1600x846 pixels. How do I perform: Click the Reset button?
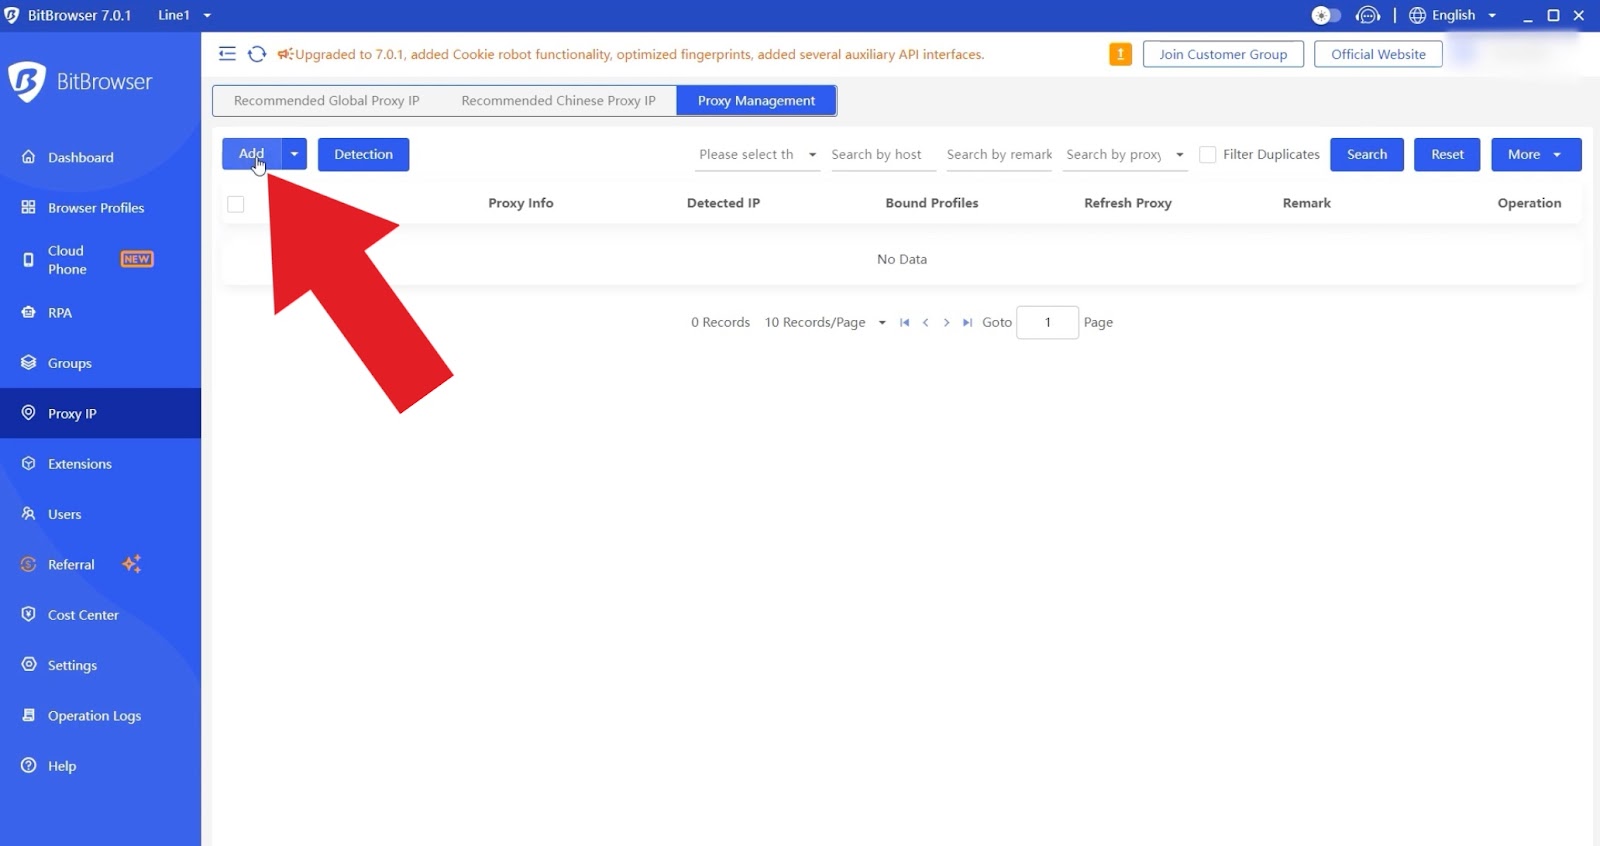[x=1447, y=154]
